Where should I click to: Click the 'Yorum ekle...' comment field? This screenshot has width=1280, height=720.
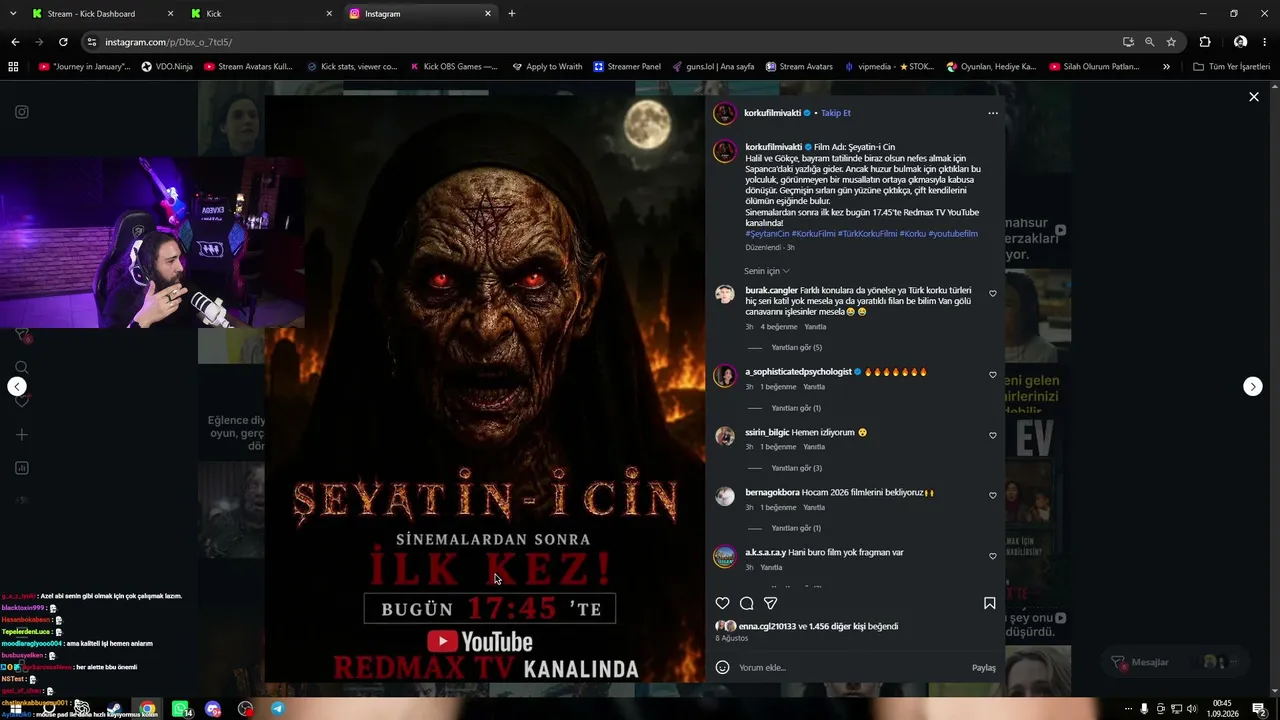click(850, 667)
